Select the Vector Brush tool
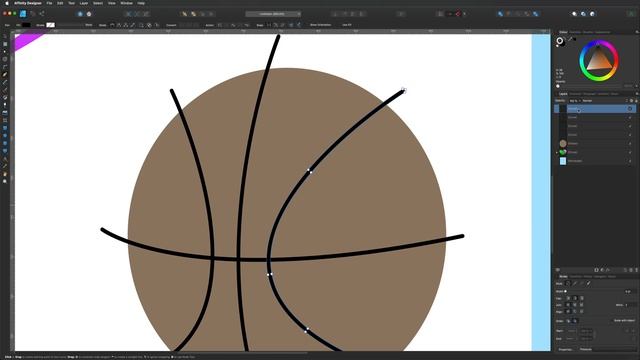The height and width of the screenshot is (360, 640). click(5, 89)
